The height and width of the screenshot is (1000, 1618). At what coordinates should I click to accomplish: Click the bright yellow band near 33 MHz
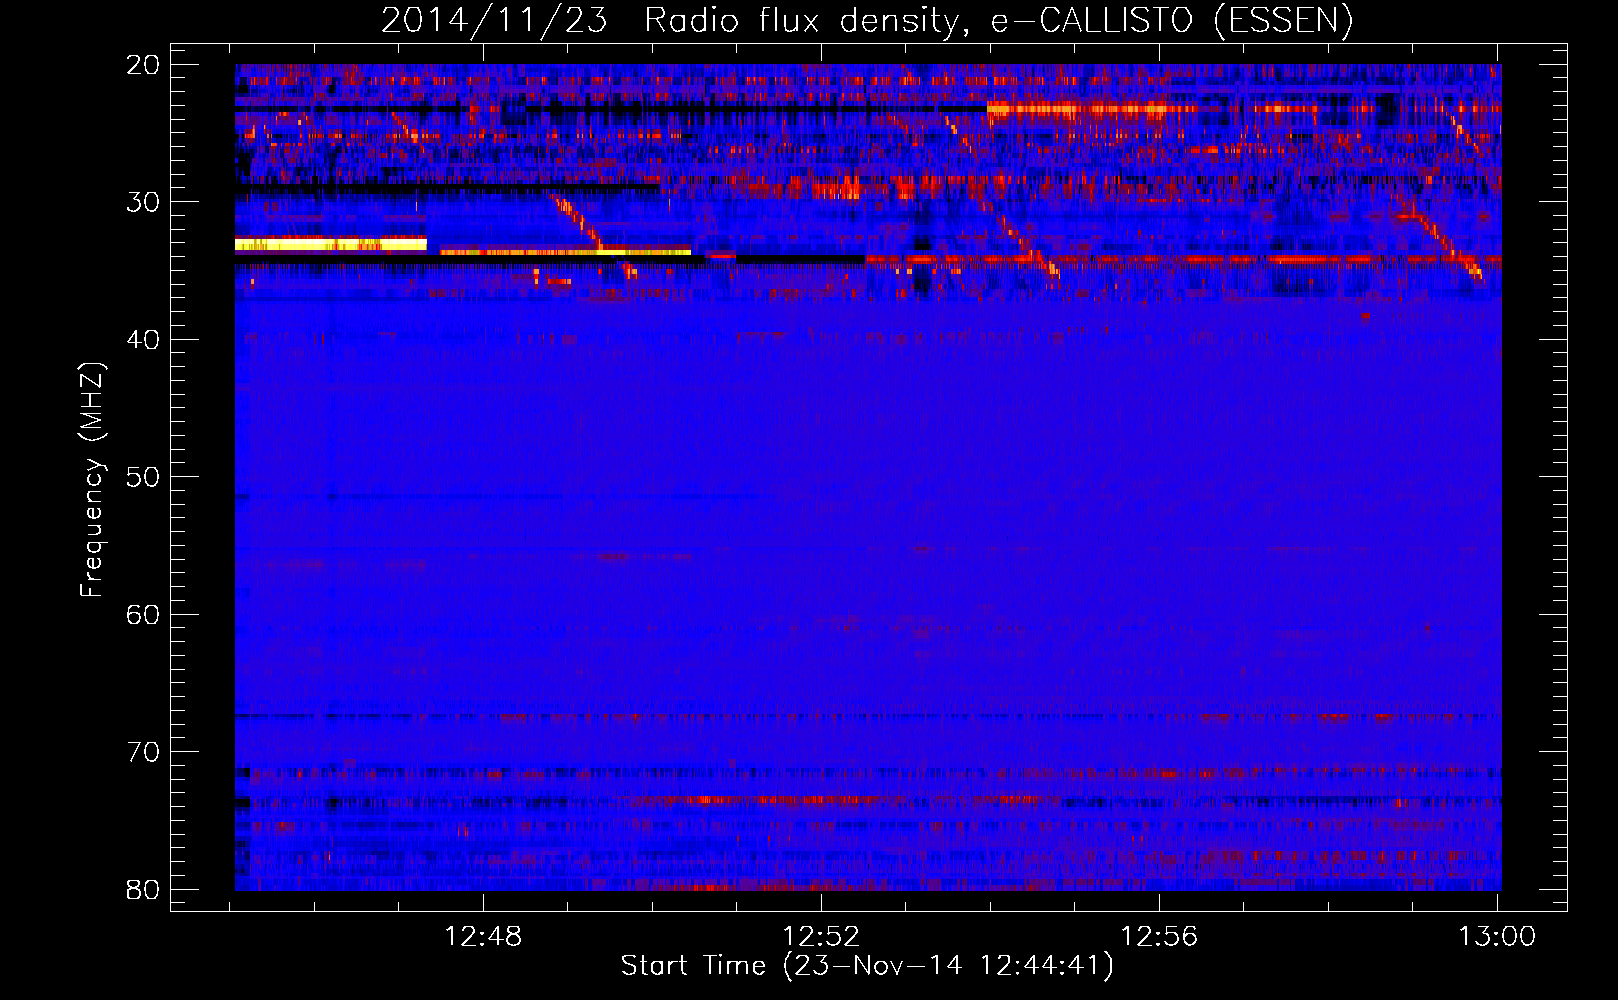tap(331, 244)
